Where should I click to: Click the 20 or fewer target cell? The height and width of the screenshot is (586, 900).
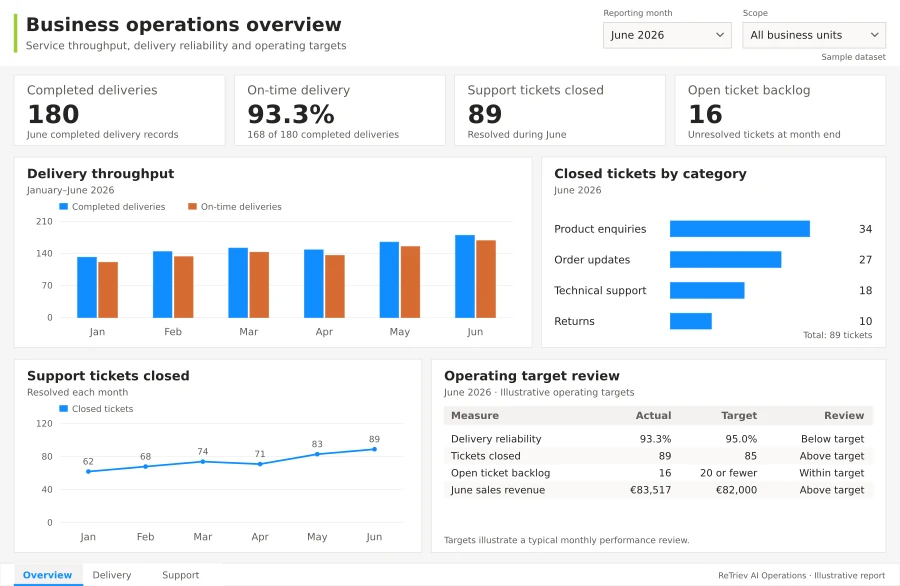pos(728,473)
